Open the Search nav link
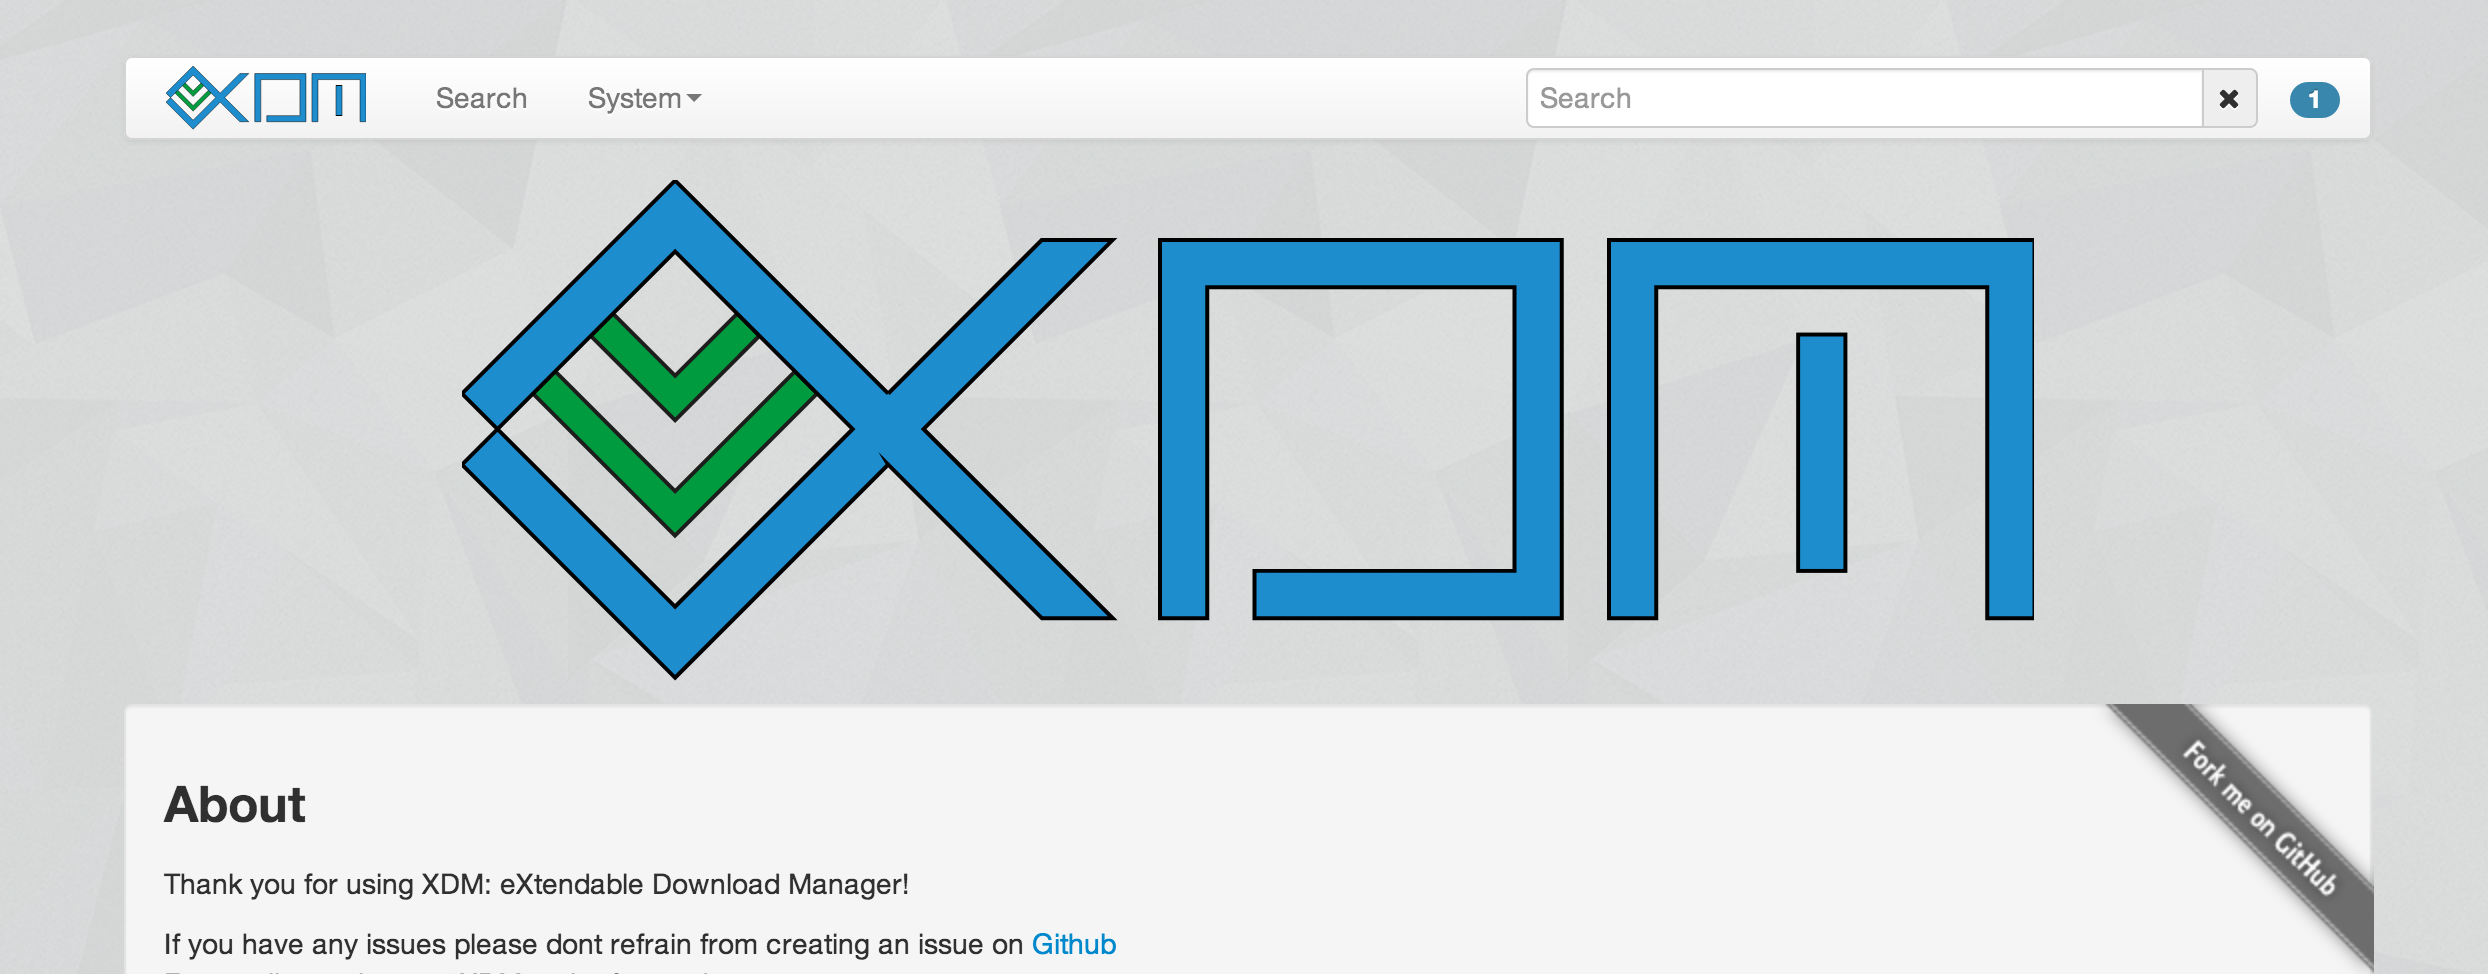2488x974 pixels. point(481,98)
